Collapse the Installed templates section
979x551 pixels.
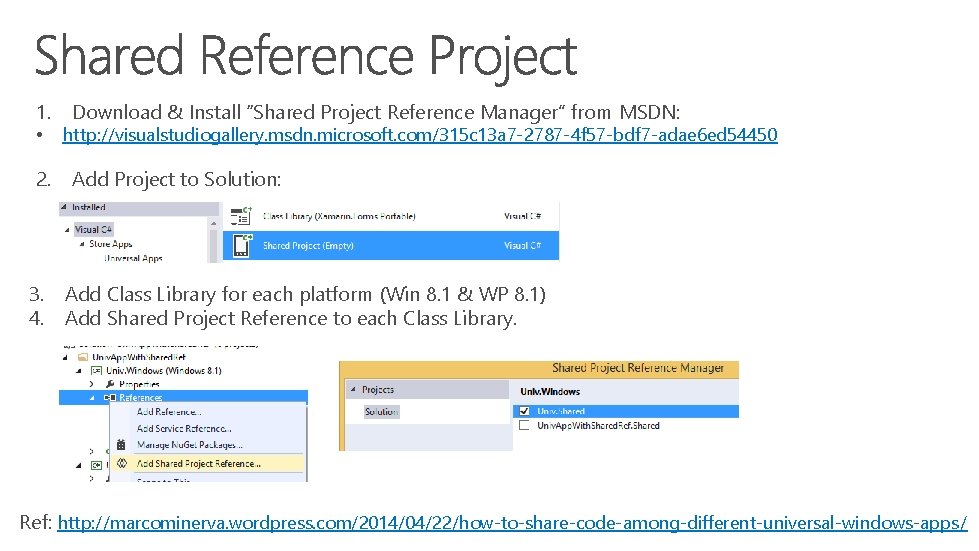pyautogui.click(x=64, y=207)
